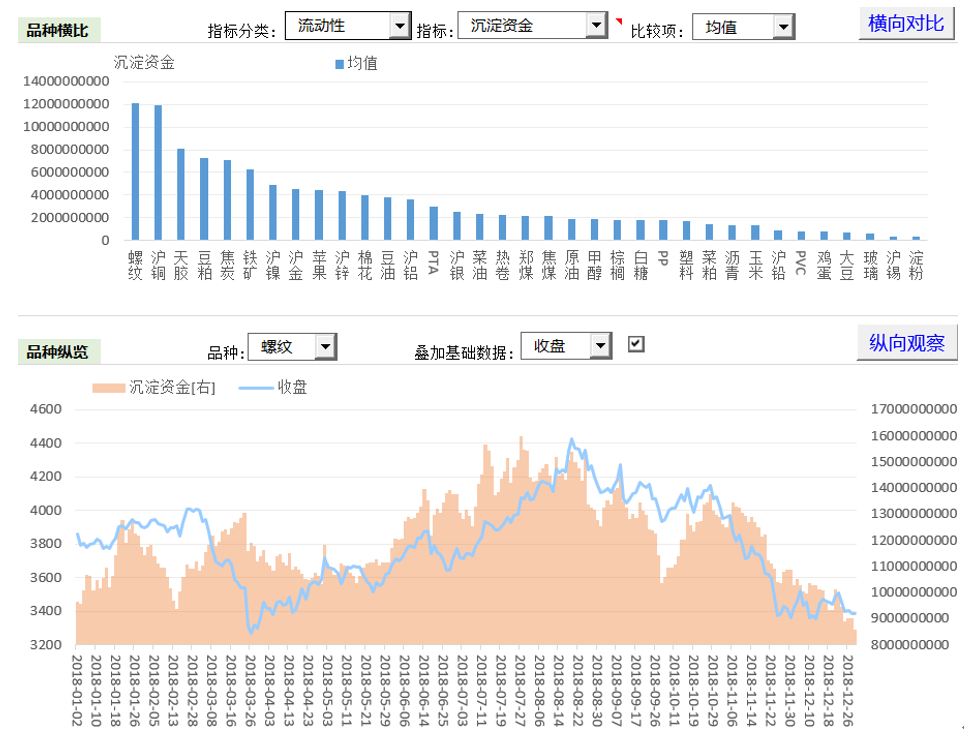Select the 沪铜 bar in the bar chart
964x747 pixels.
pos(158,172)
